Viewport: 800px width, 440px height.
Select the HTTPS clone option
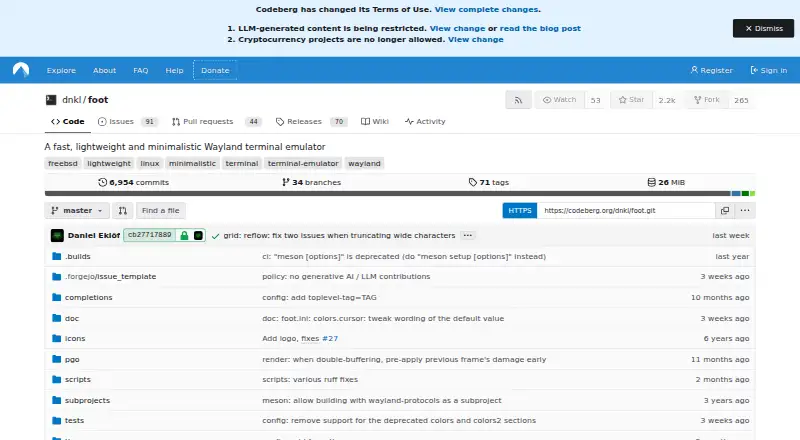519,210
